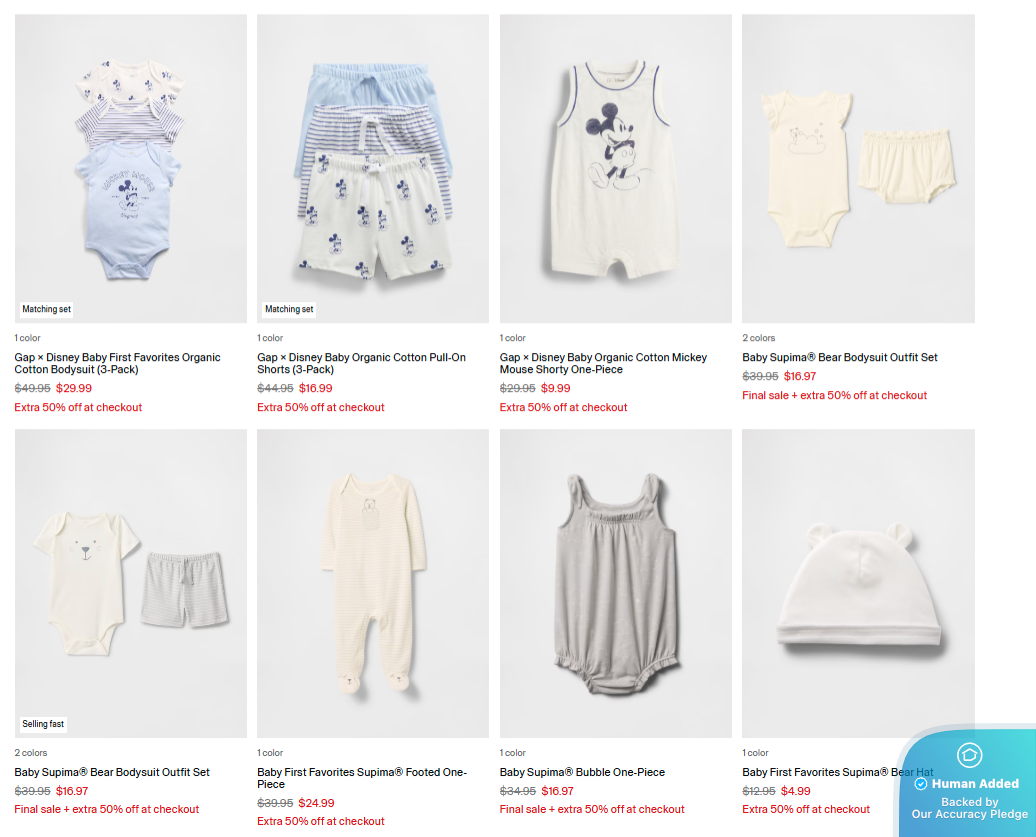This screenshot has width=1036, height=837.
Task: Open Gap × Disney Organic Cotton Bodysuit (3-Pack) link
Action: [x=118, y=363]
